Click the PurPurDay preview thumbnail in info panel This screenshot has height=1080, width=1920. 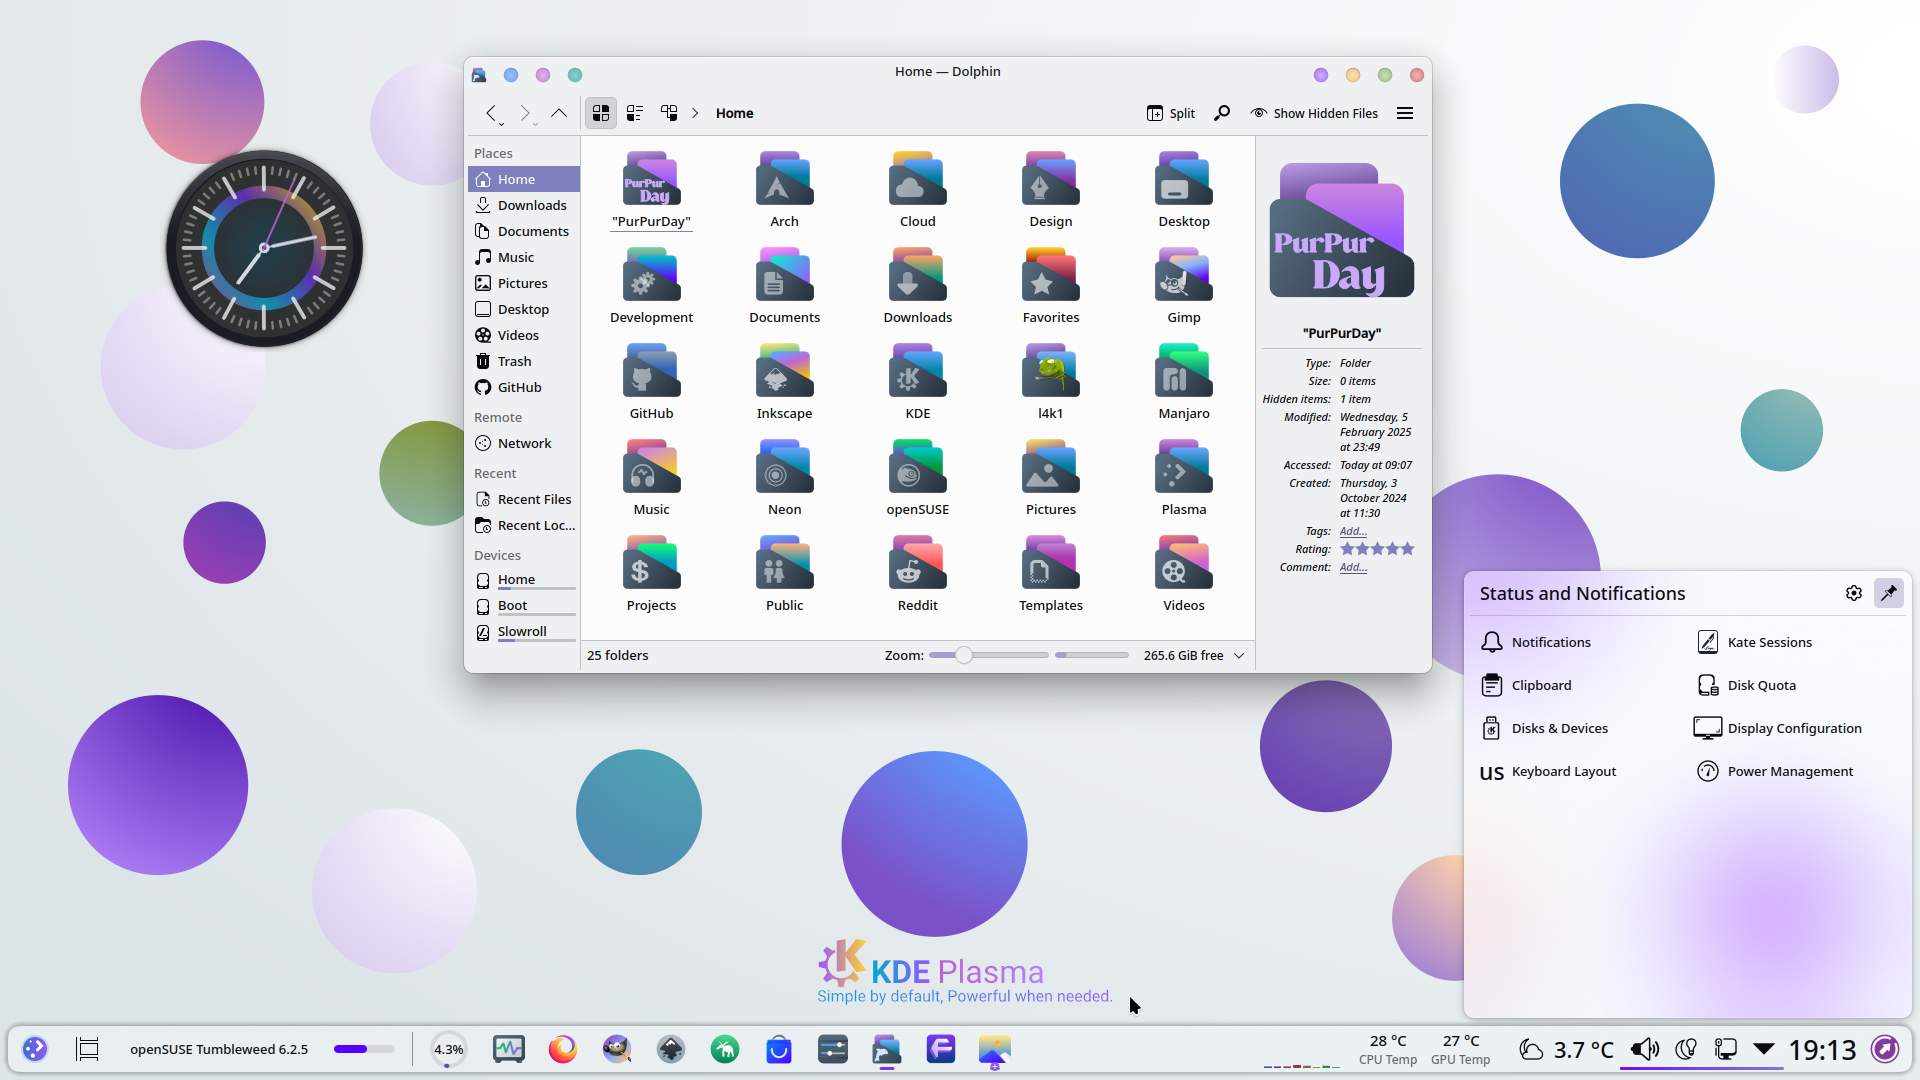point(1341,231)
